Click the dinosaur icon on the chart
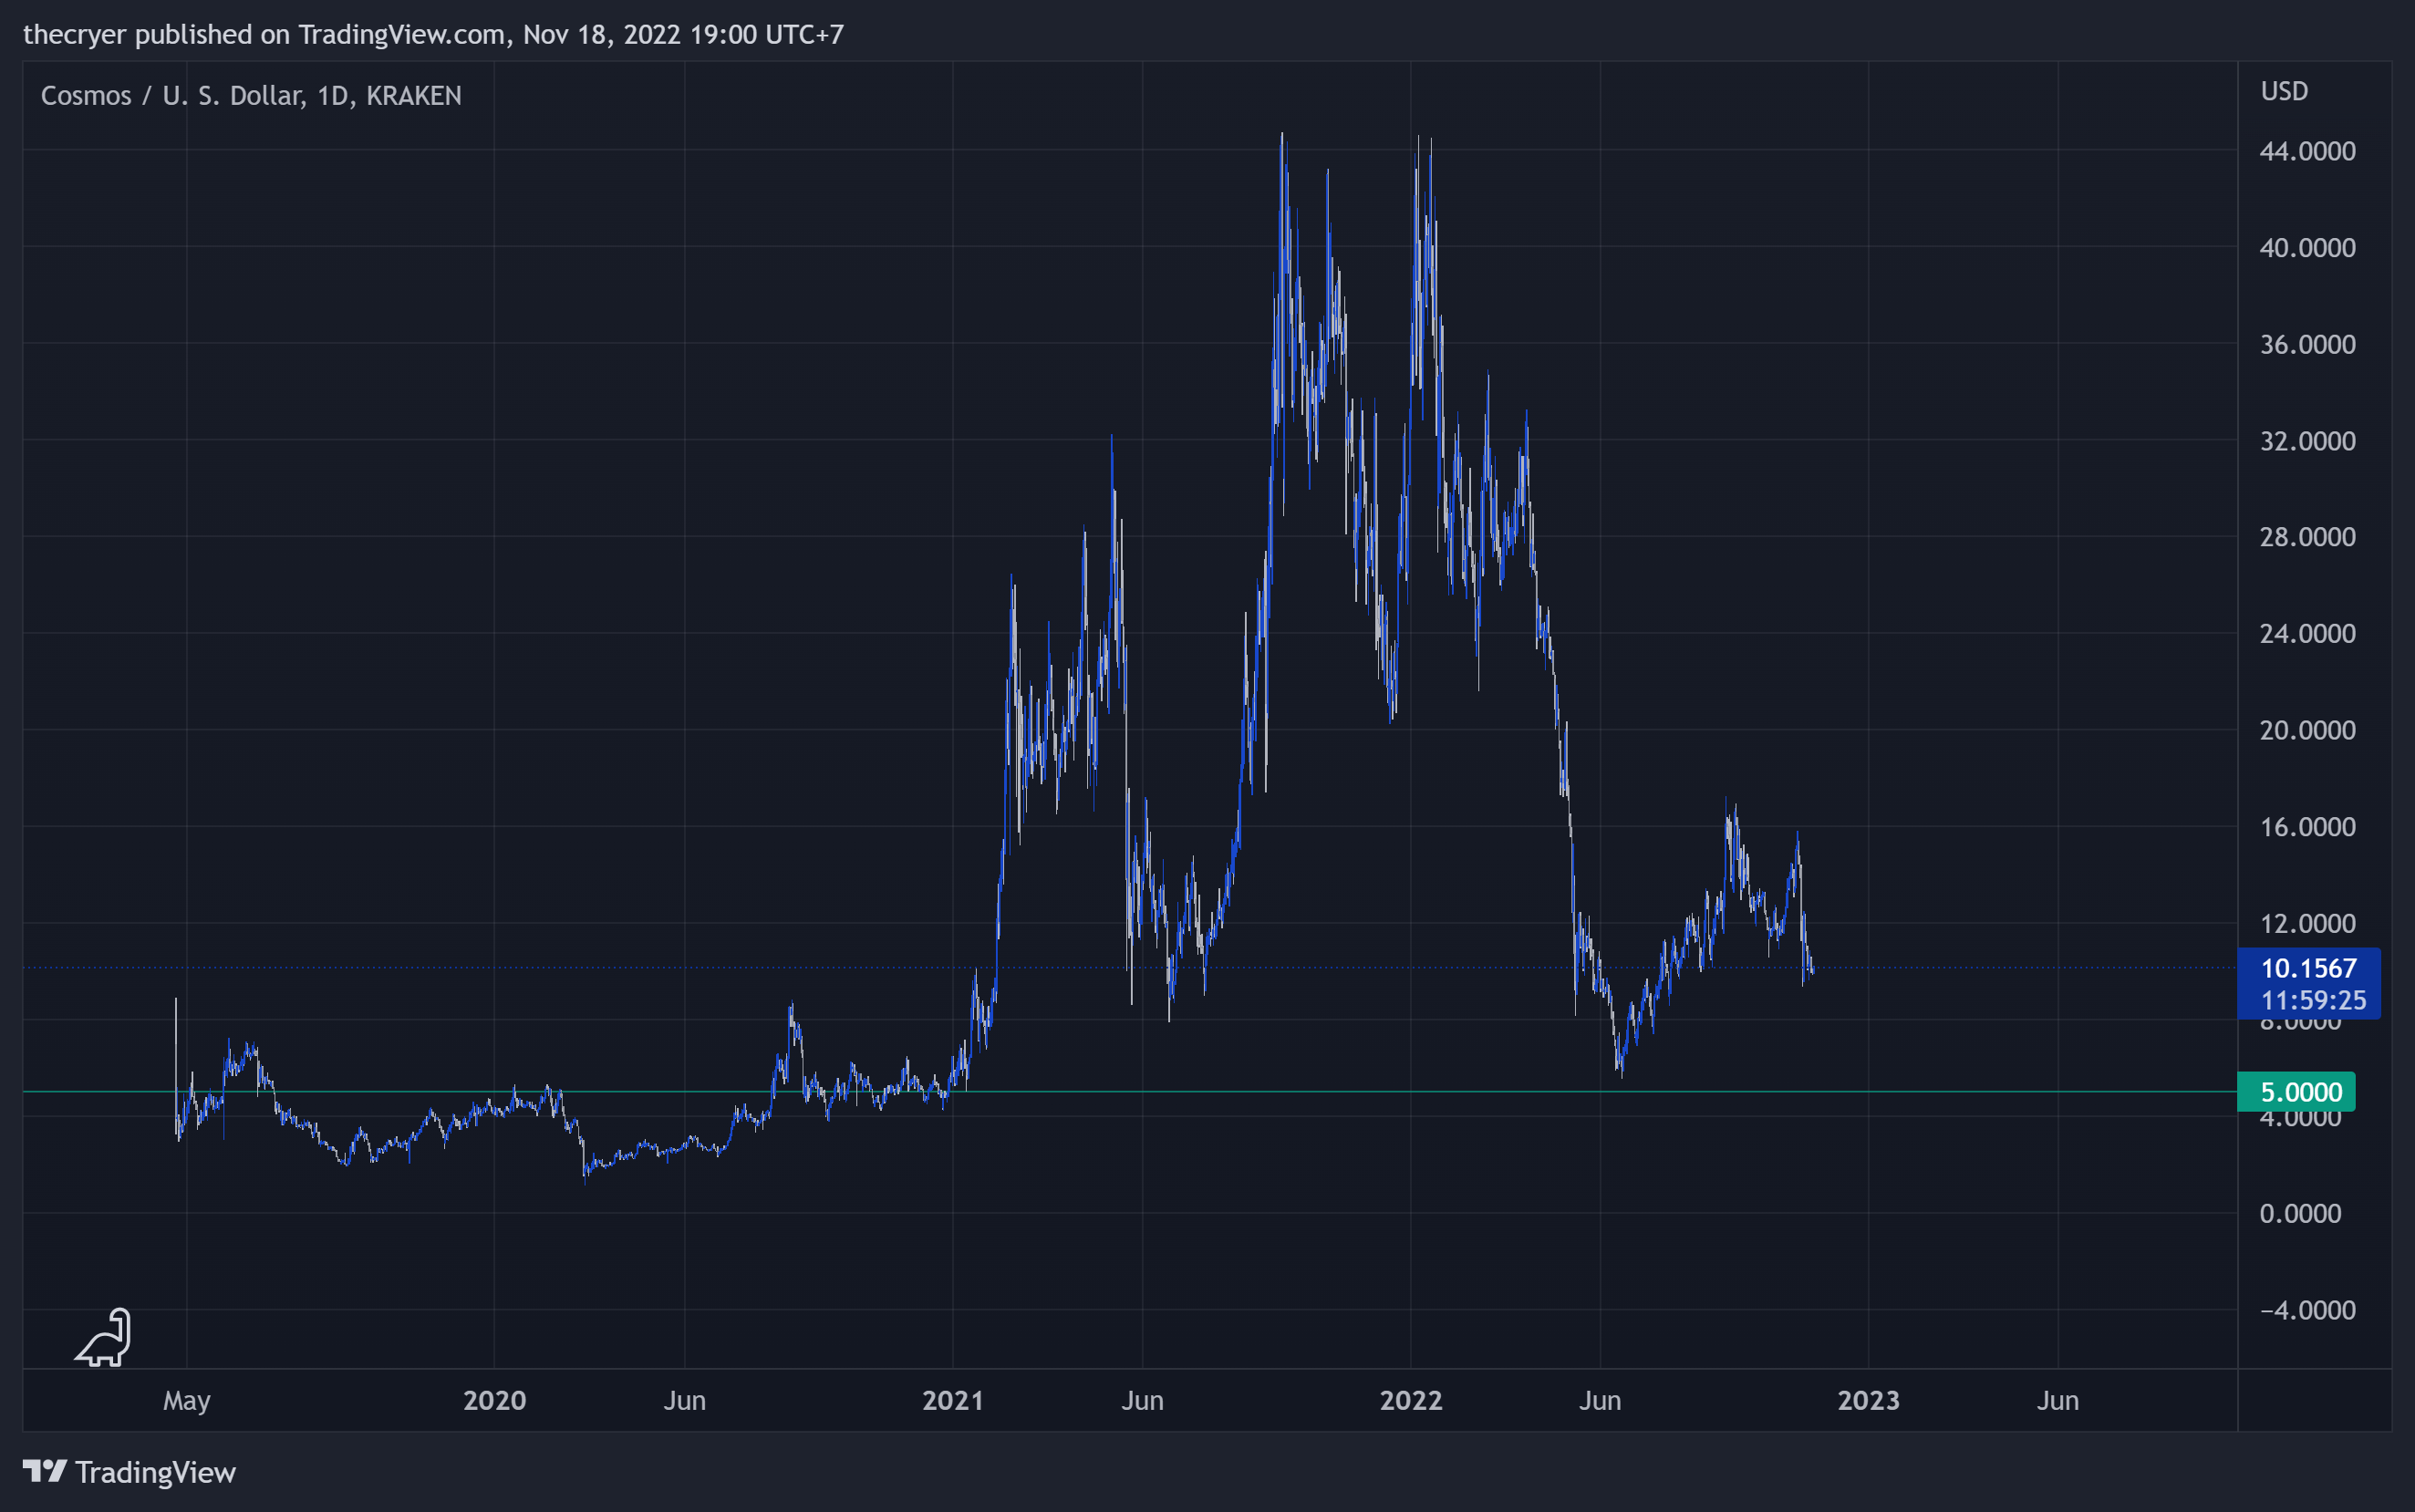Image resolution: width=2415 pixels, height=1512 pixels. pyautogui.click(x=104, y=1337)
